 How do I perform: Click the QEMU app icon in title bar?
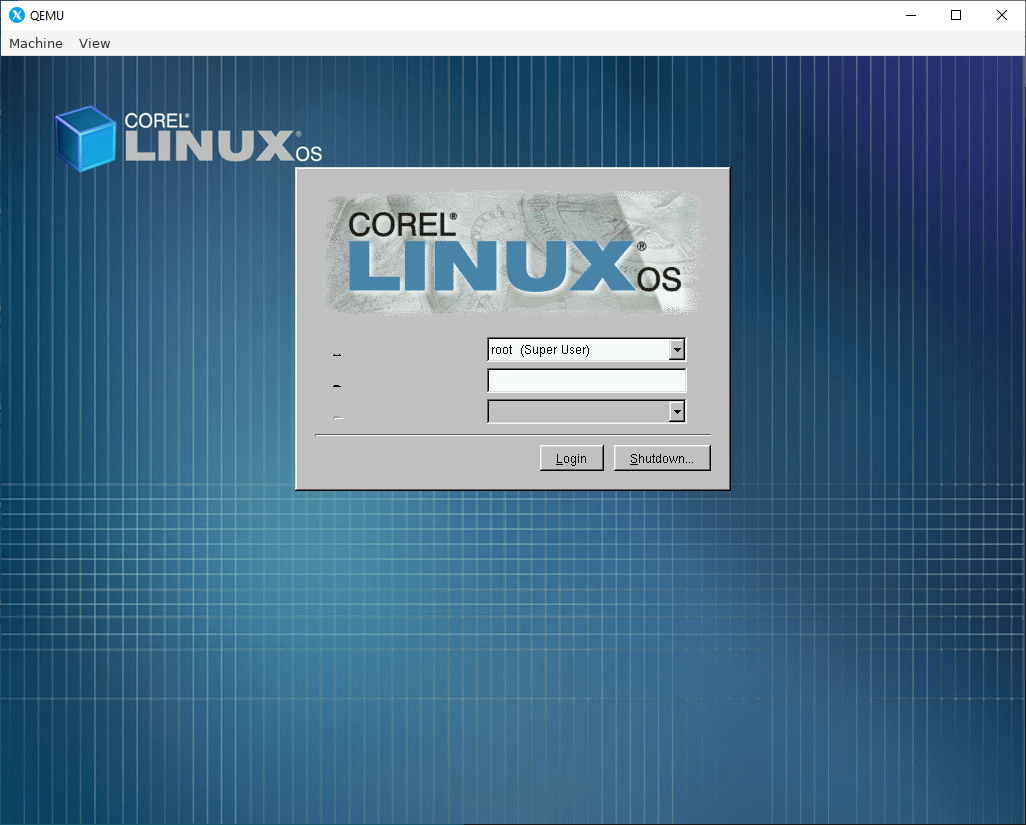pos(17,15)
